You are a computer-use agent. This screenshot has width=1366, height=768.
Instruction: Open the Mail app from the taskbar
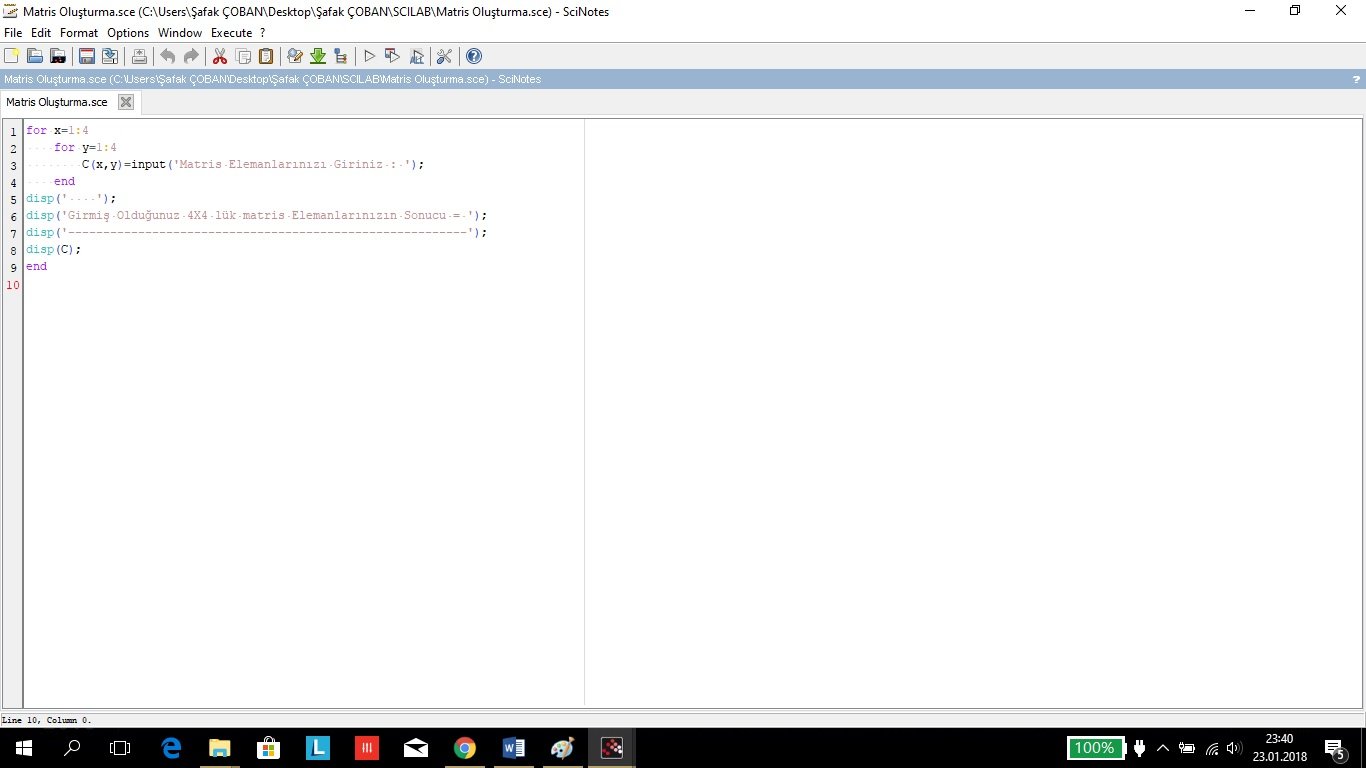point(415,748)
